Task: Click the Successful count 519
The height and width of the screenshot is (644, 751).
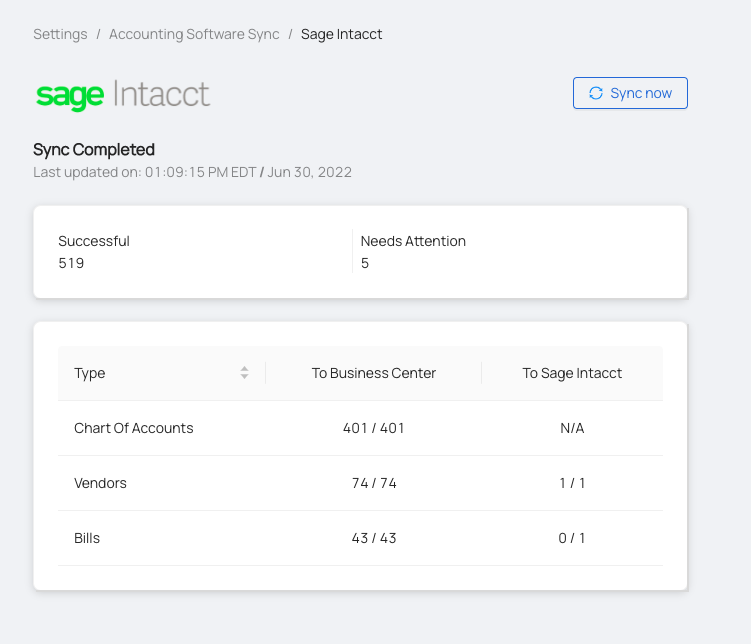Action: point(71,263)
